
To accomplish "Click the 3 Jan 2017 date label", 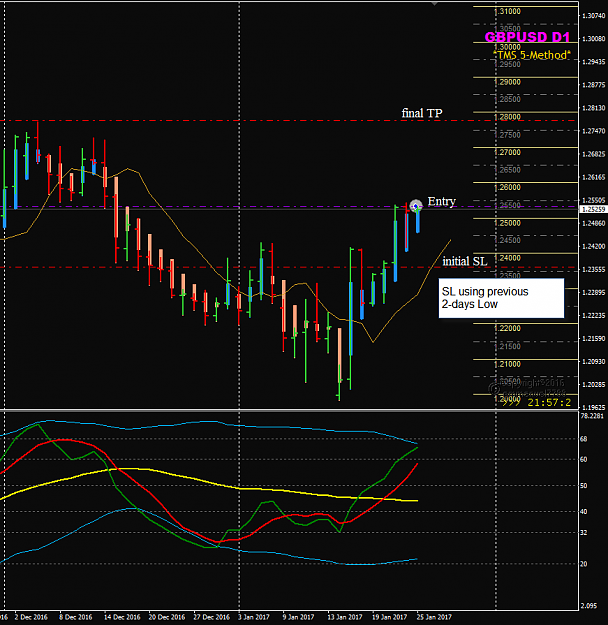I will pos(254,617).
